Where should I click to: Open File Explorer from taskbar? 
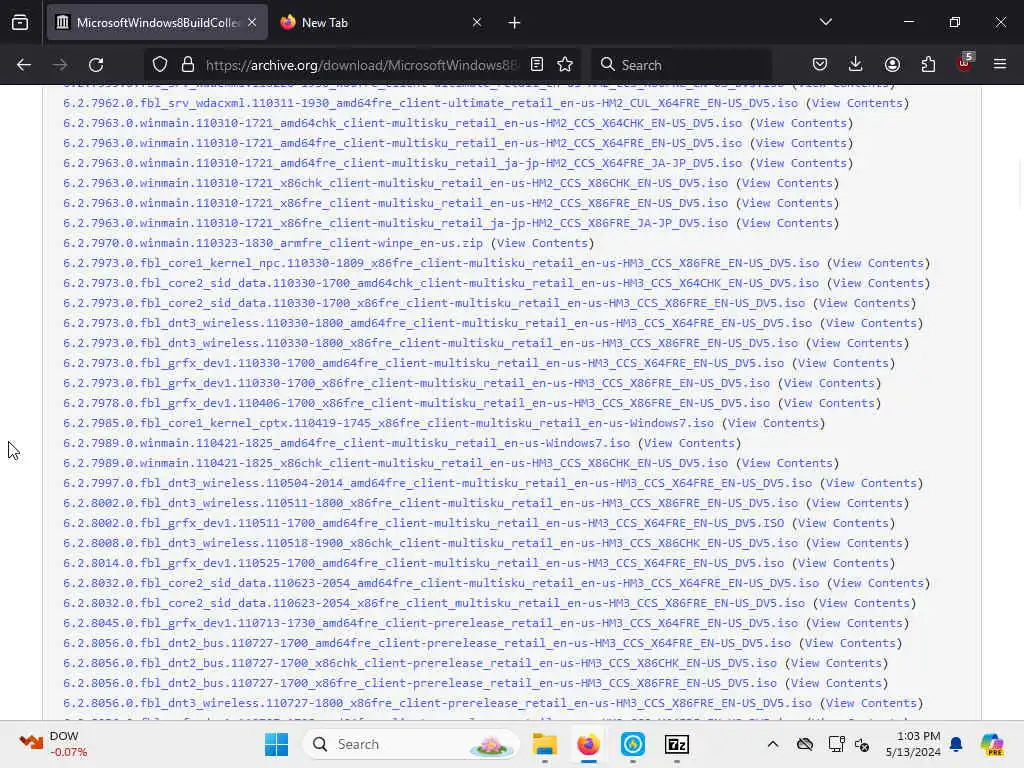pyautogui.click(x=544, y=744)
